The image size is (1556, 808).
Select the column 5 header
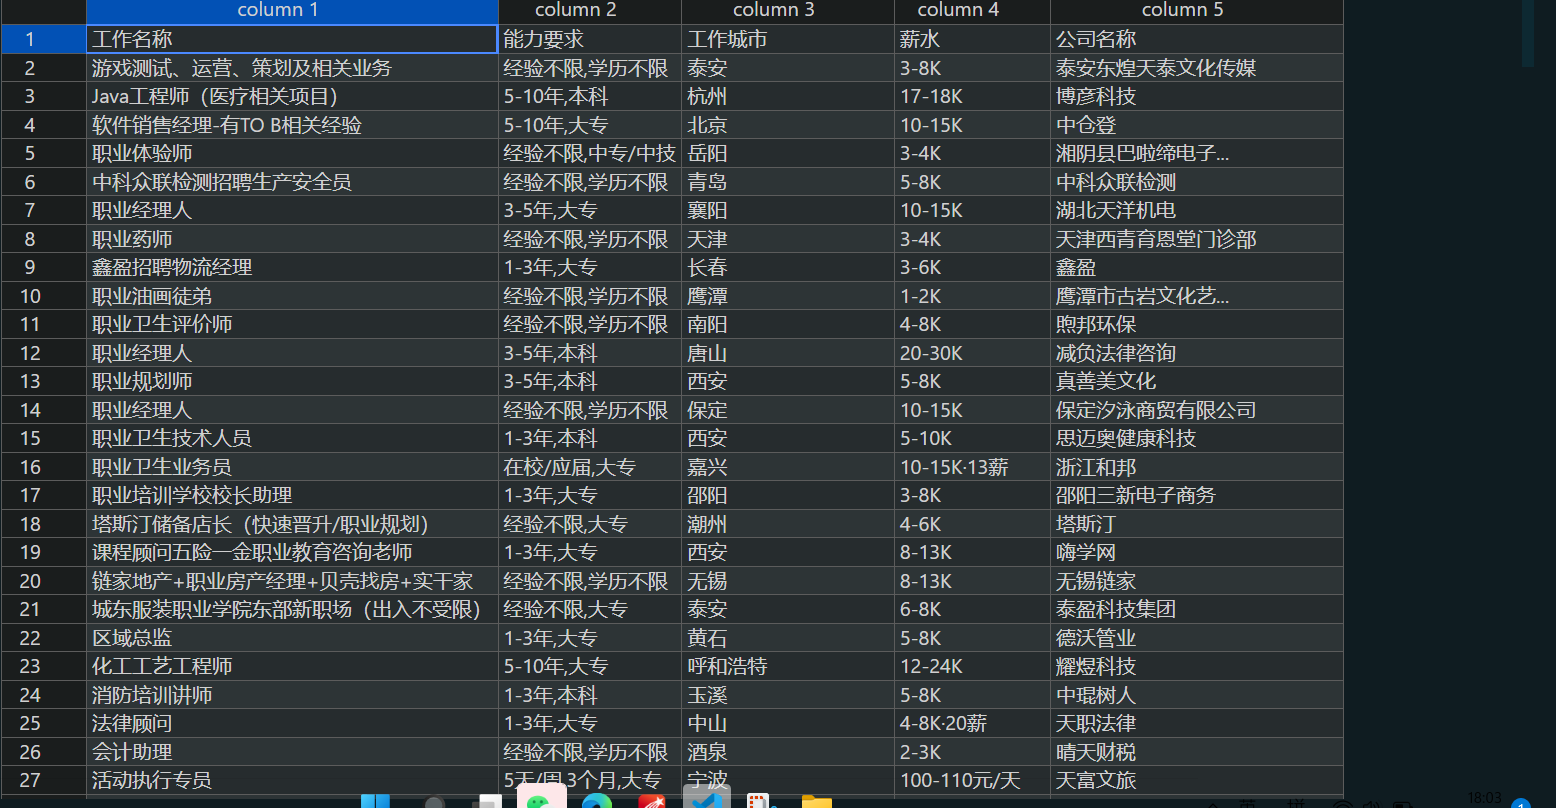click(x=1196, y=11)
